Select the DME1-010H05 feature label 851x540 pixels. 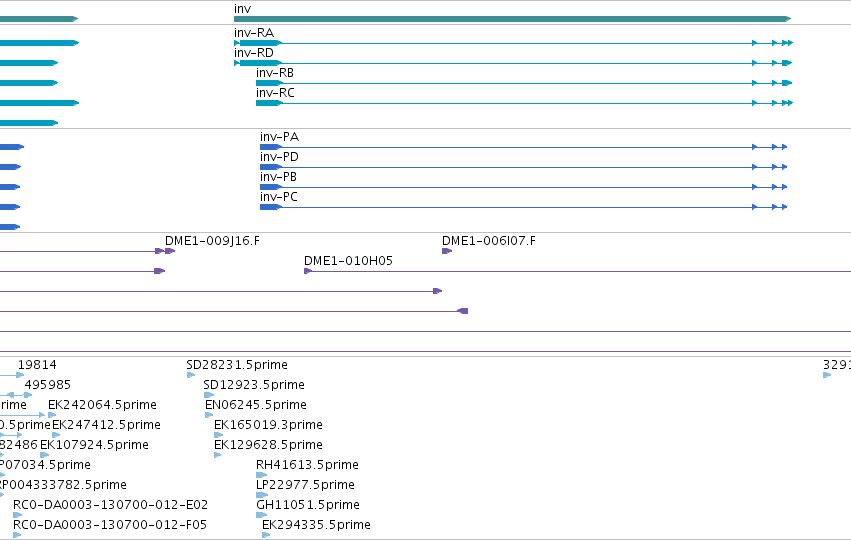pos(348,261)
